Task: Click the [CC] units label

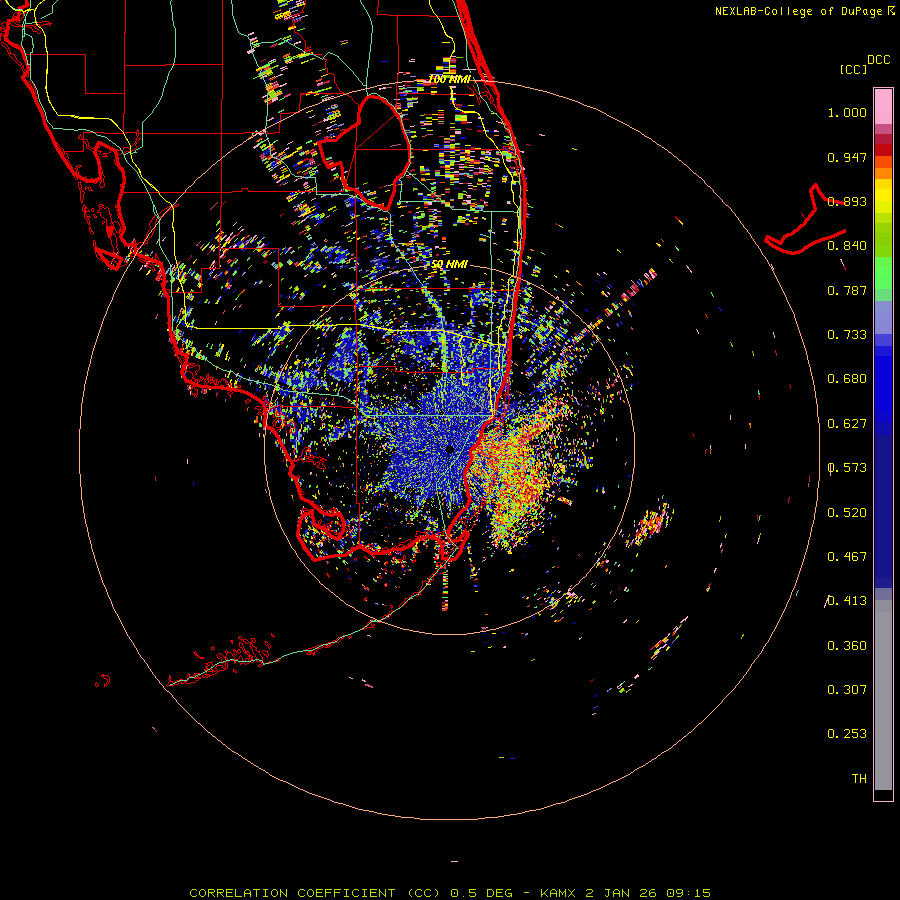Action: (853, 69)
